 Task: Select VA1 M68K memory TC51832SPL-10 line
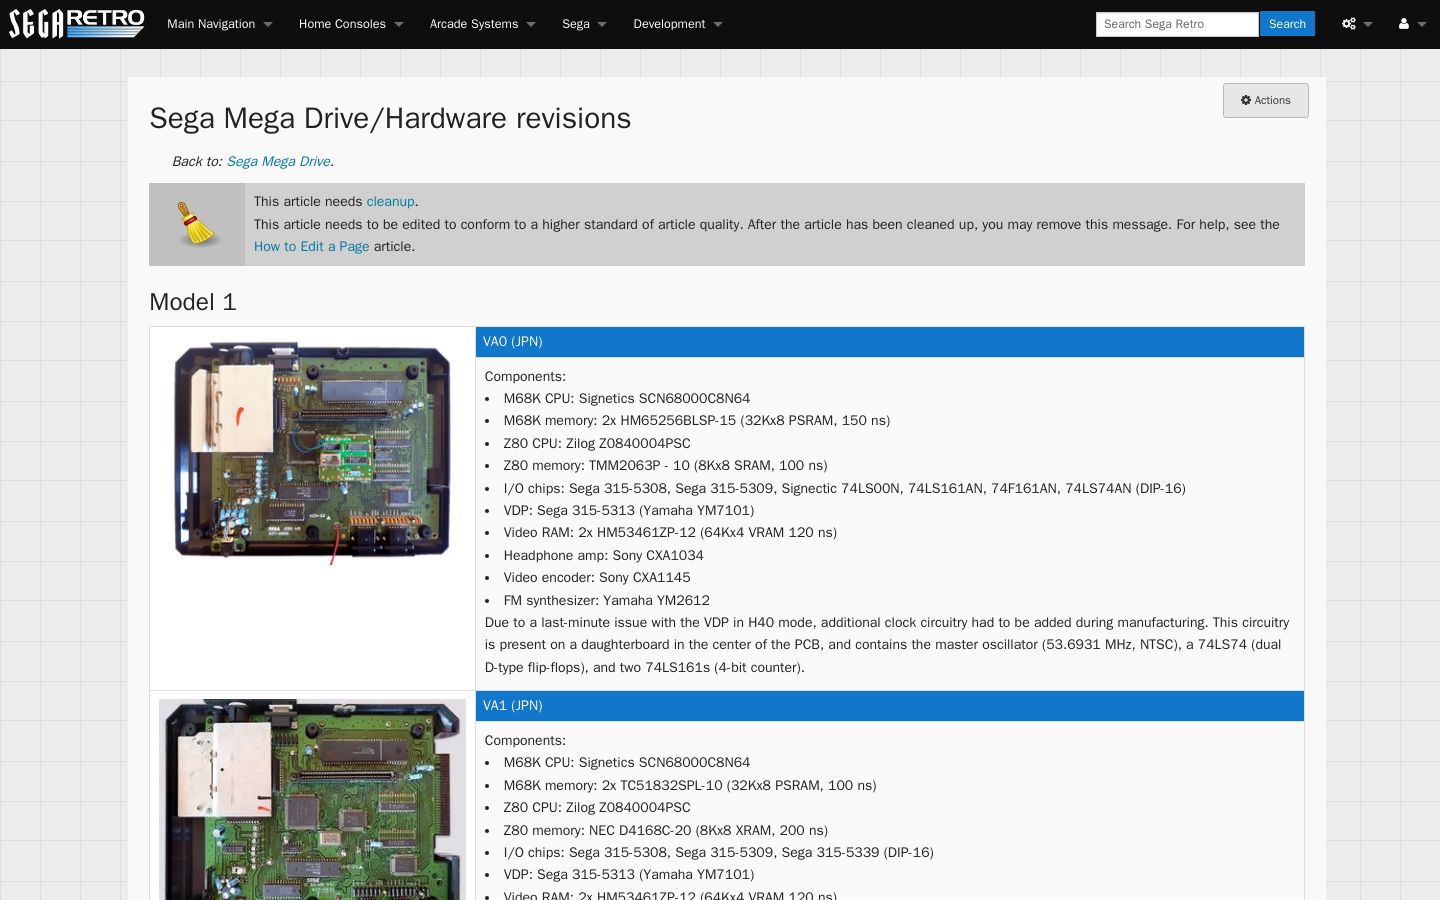click(x=689, y=785)
